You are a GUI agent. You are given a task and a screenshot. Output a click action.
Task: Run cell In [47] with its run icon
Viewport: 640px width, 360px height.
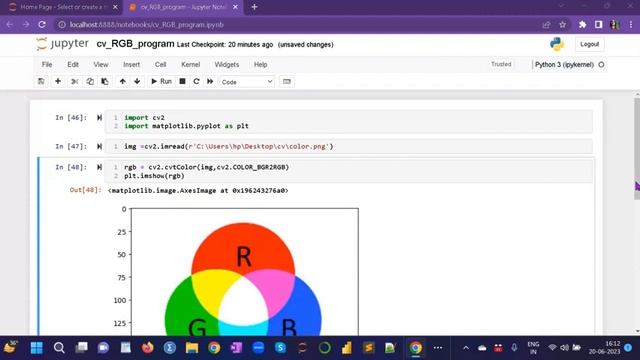[99, 146]
